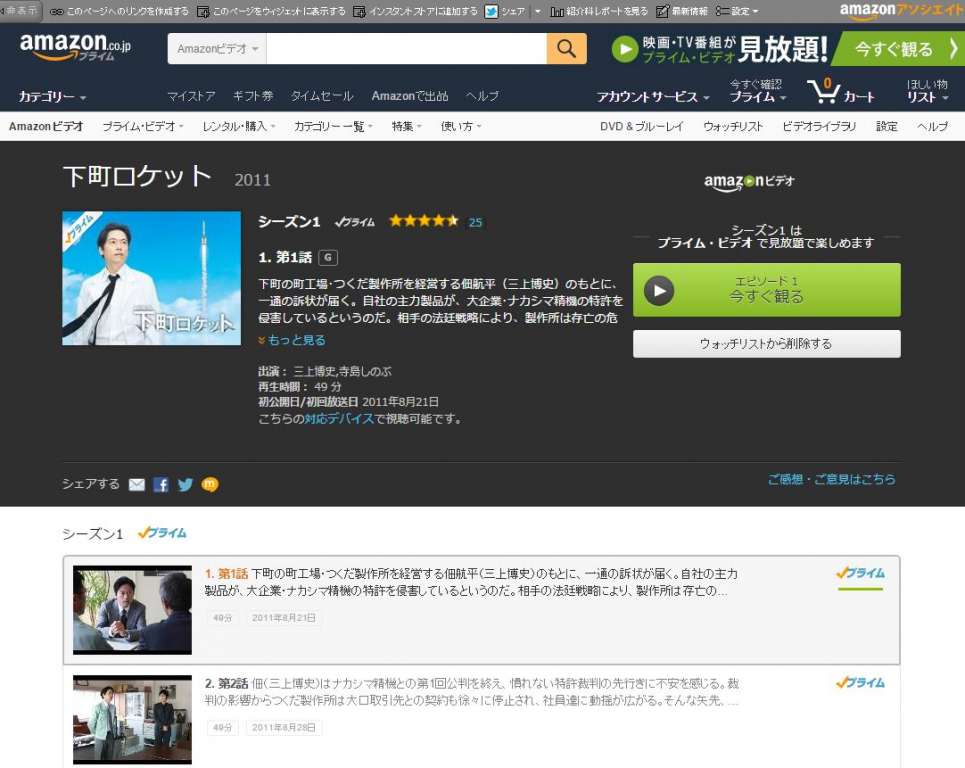Open the Amazon.co.jp Prime logo
The height and width of the screenshot is (768, 965).
(x=75, y=47)
